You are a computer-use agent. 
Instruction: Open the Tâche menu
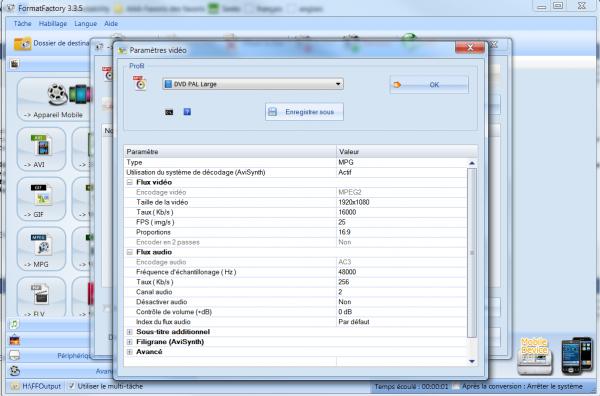[x=23, y=24]
